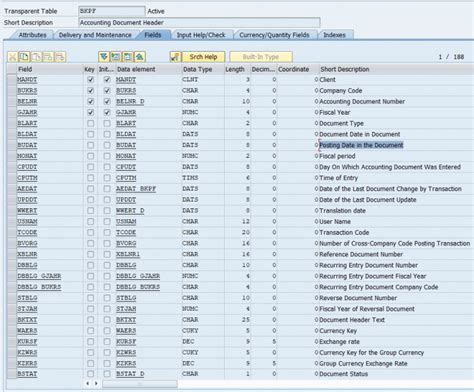Screen dimensions: 474x392
Task: Toggle the Key checkbox for the MANDT field
Action: pyautogui.click(x=90, y=80)
